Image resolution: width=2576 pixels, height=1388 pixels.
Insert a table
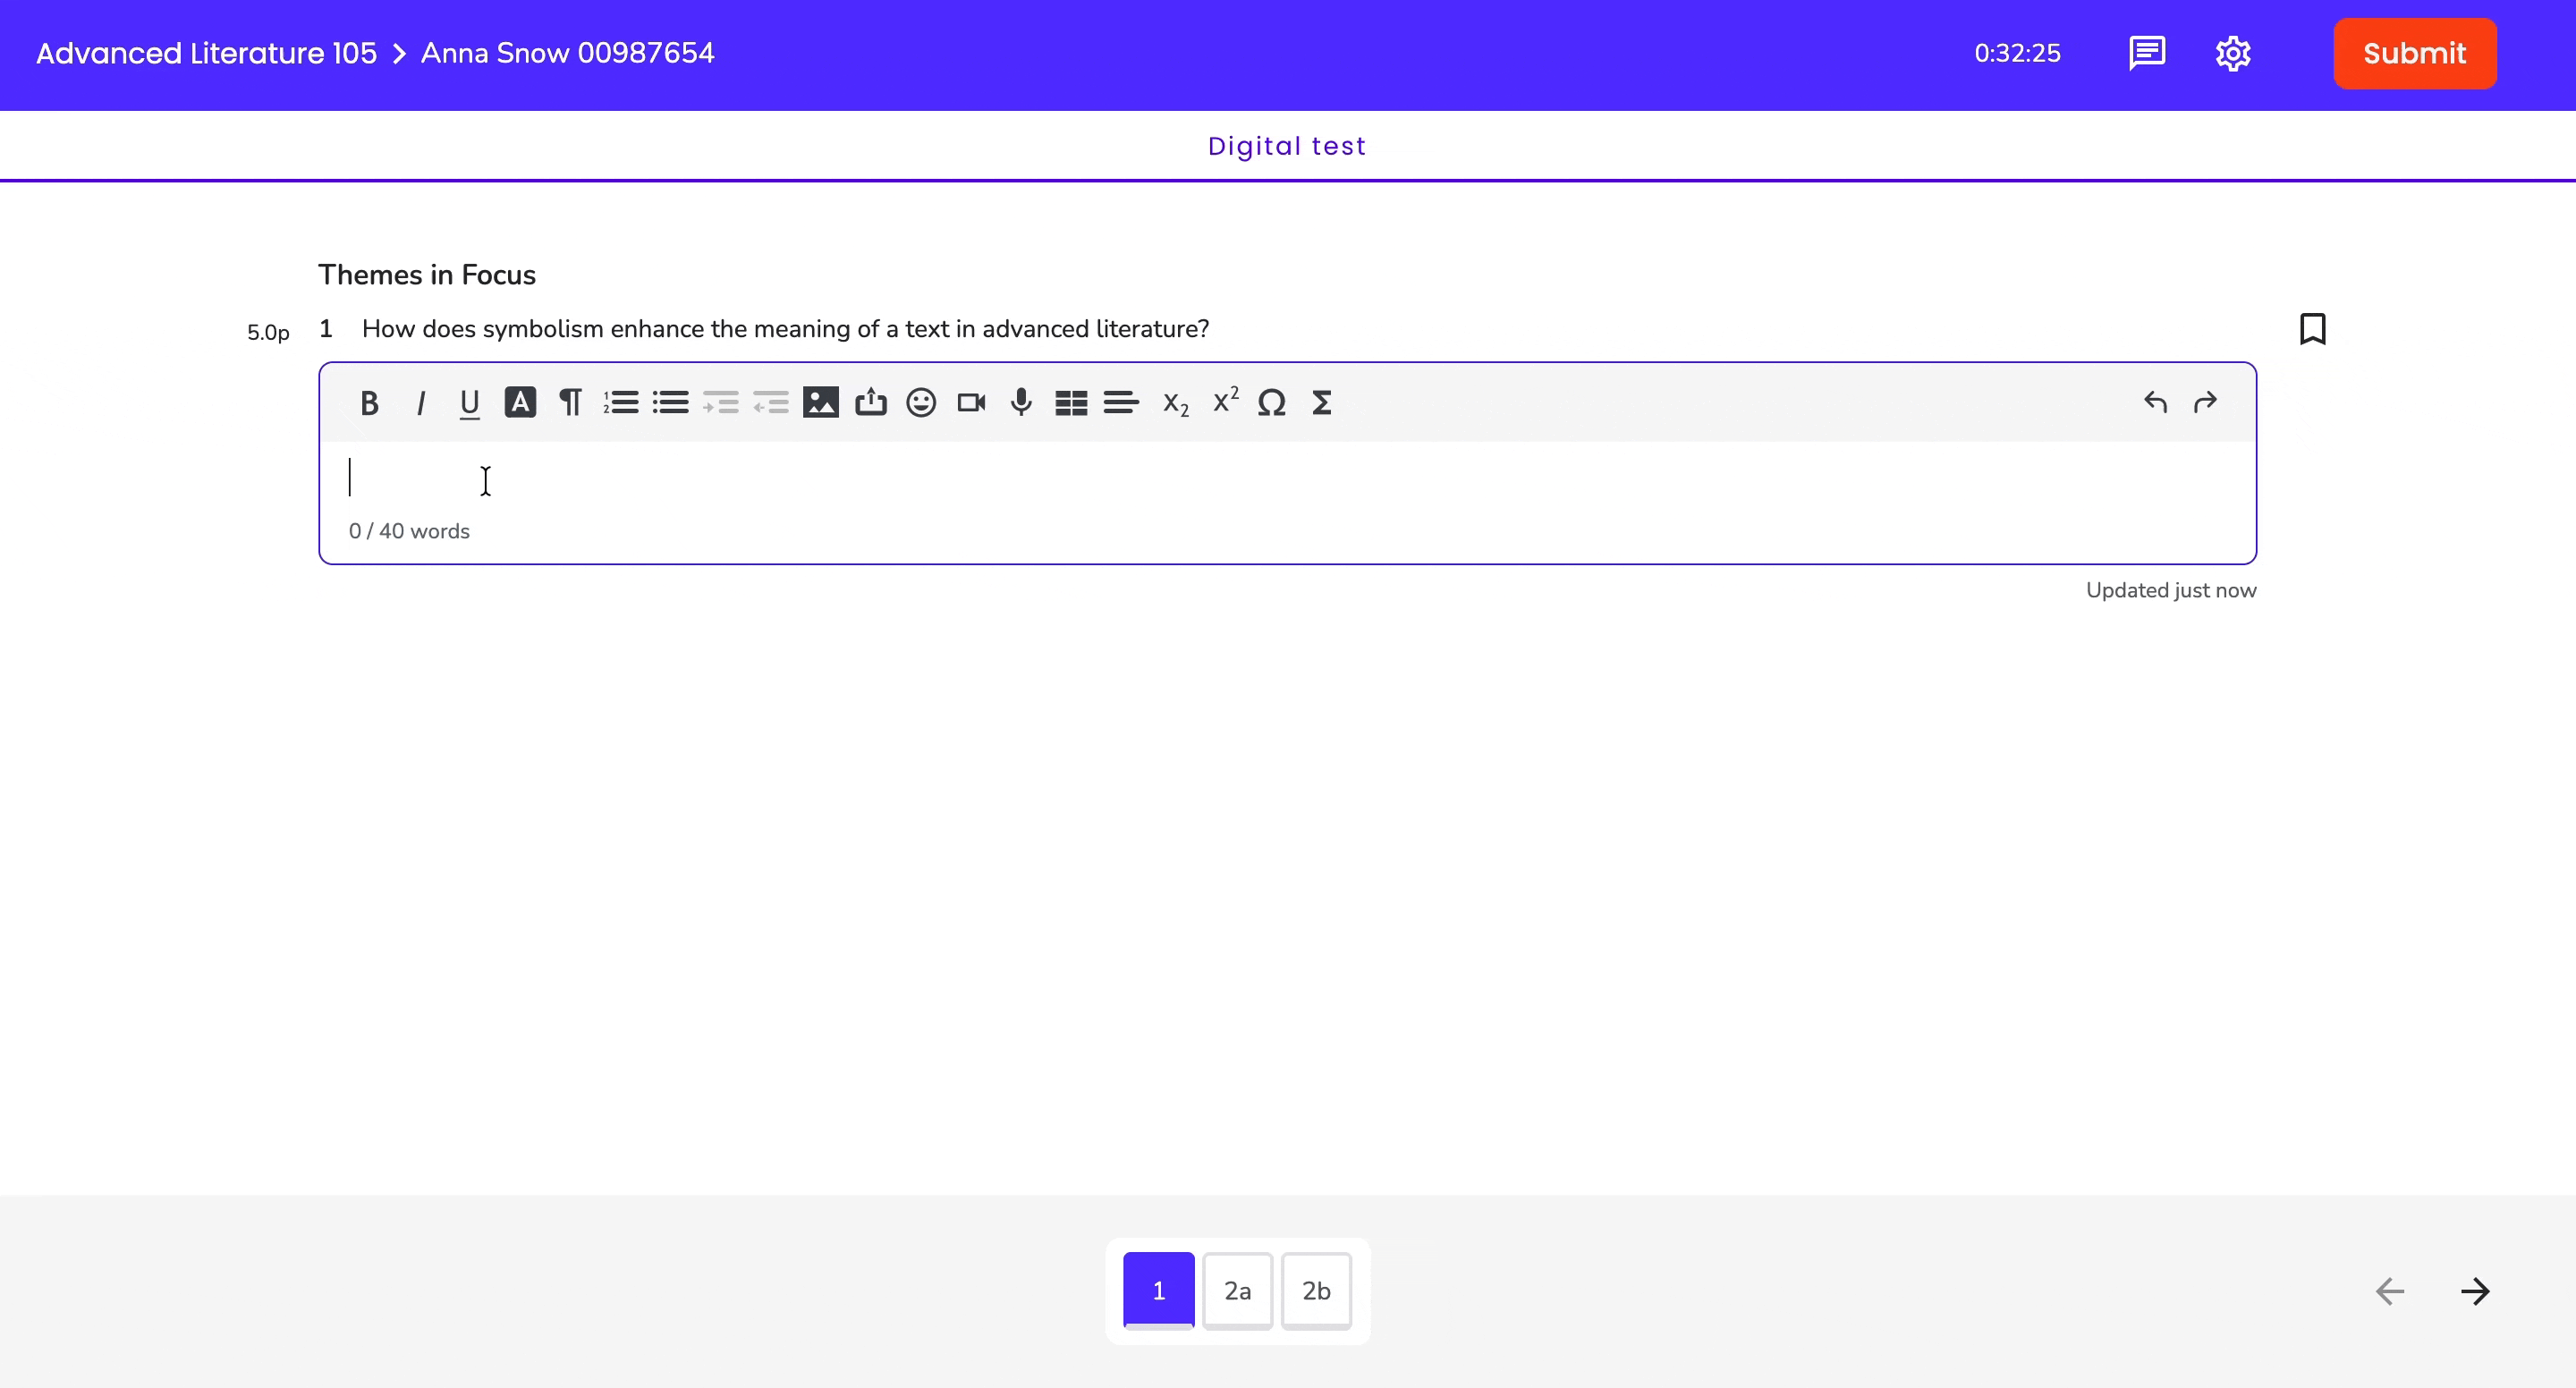click(1071, 402)
